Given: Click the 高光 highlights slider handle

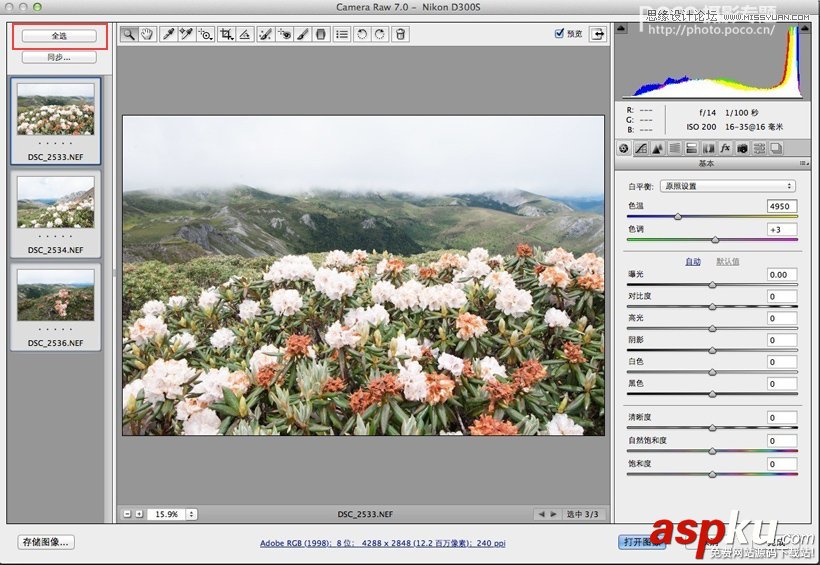Looking at the screenshot, I should point(712,329).
